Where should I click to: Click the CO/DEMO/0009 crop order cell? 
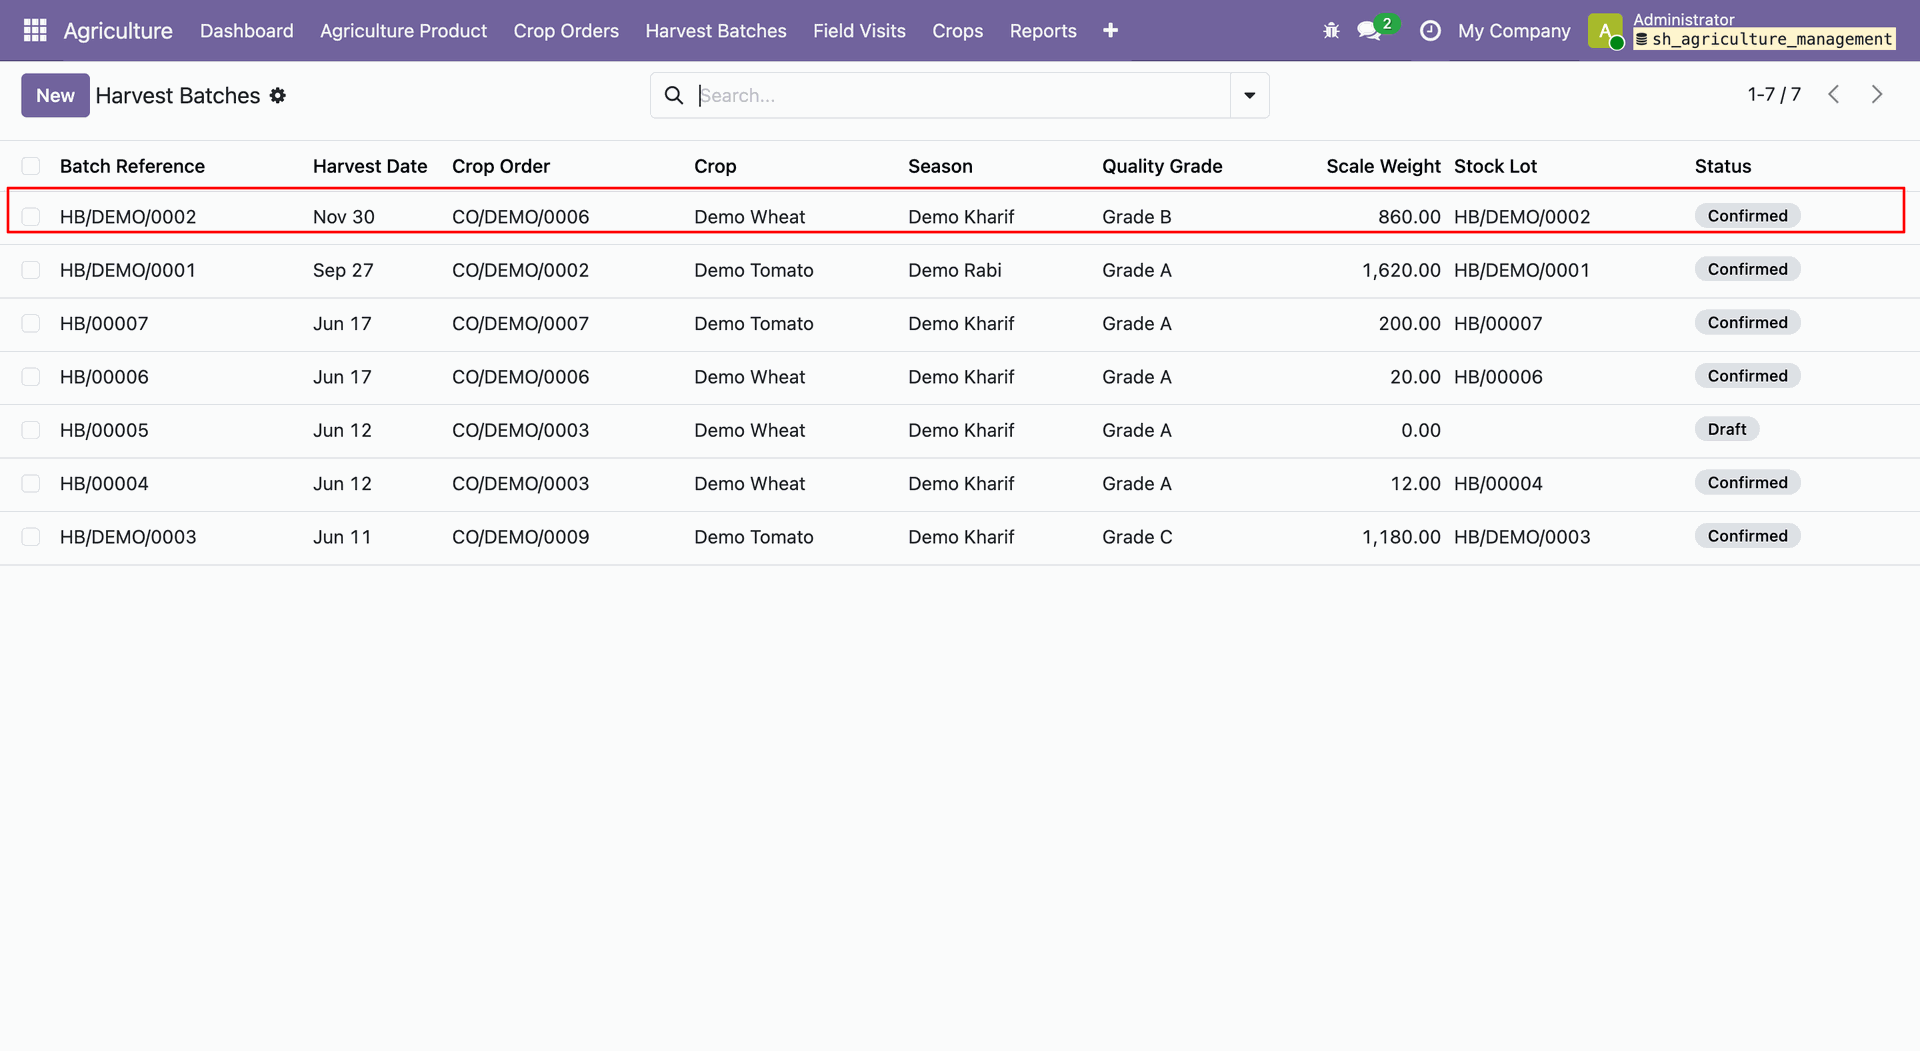520,537
